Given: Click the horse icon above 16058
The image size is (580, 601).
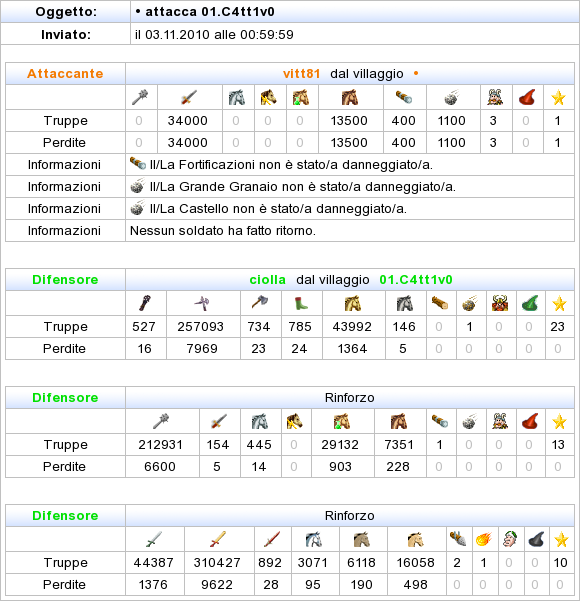Looking at the screenshot, I should click(x=416, y=539).
